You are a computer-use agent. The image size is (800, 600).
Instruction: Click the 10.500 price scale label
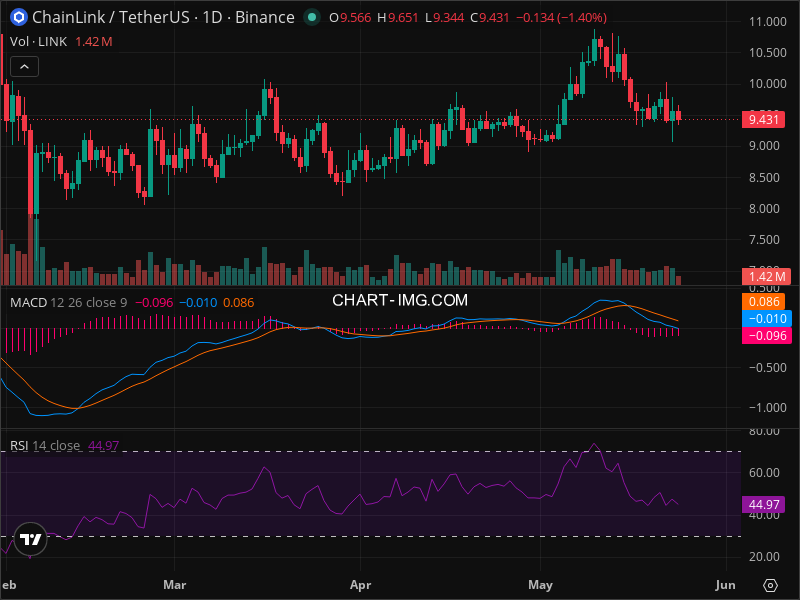[767, 53]
